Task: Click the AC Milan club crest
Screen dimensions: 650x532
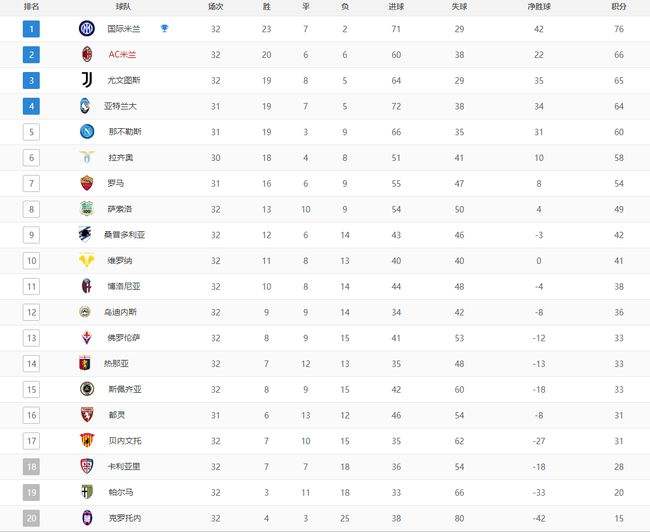Action: (x=87, y=54)
